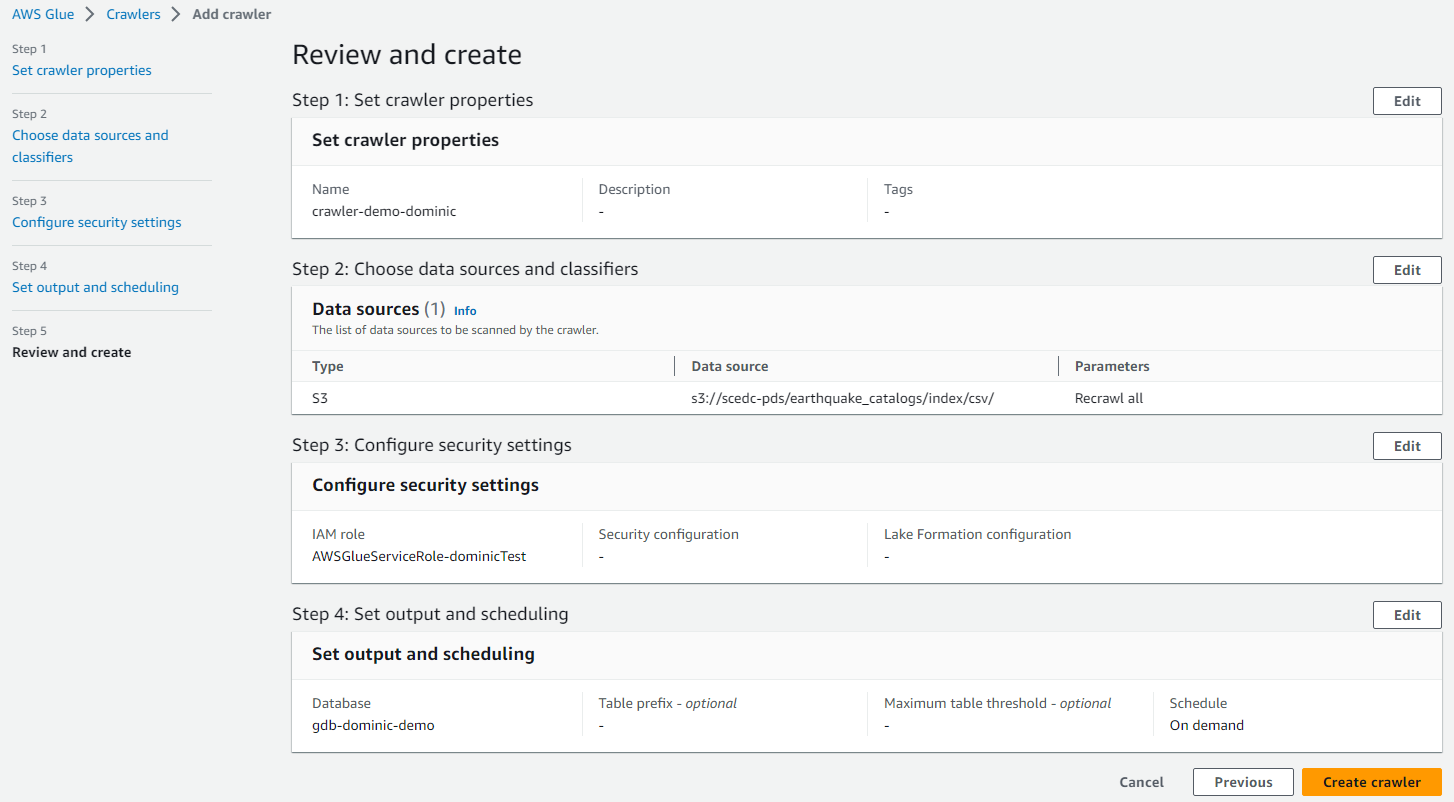Open Info link beside Data sources
Viewport: 1454px width, 802px height.
(x=465, y=311)
